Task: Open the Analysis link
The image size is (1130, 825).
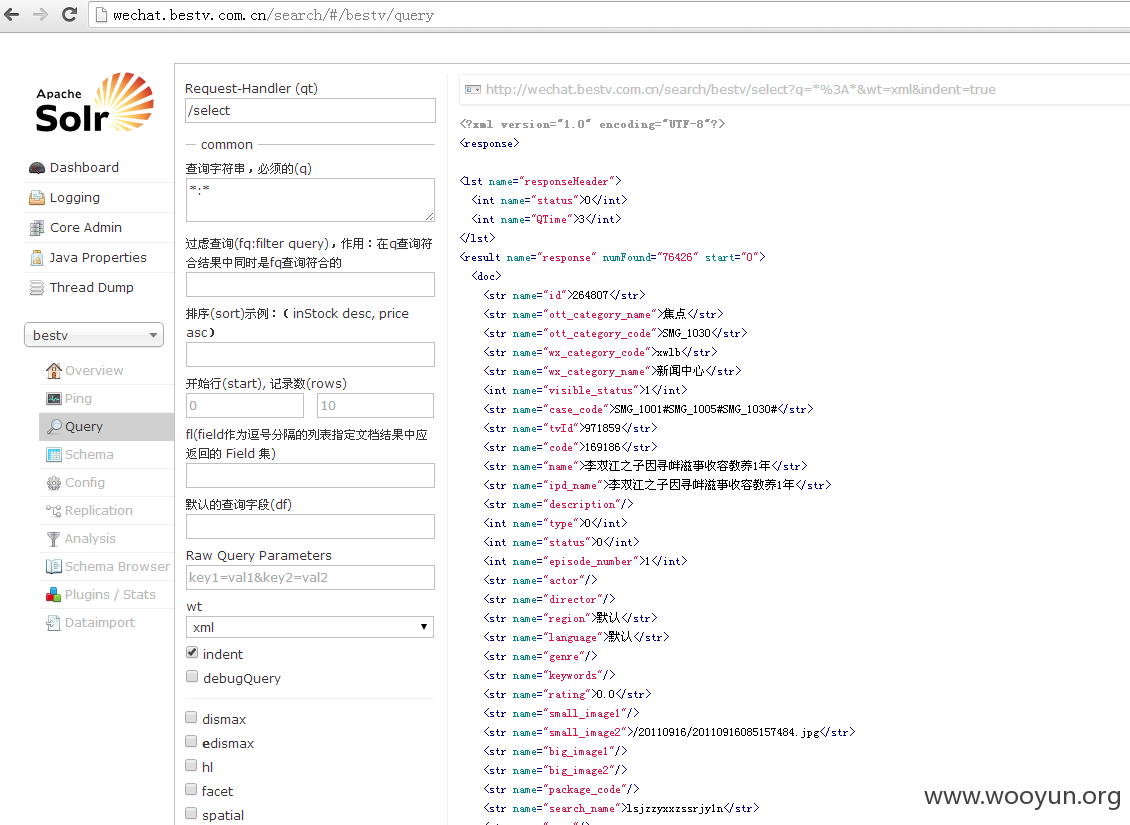Action: pos(90,539)
